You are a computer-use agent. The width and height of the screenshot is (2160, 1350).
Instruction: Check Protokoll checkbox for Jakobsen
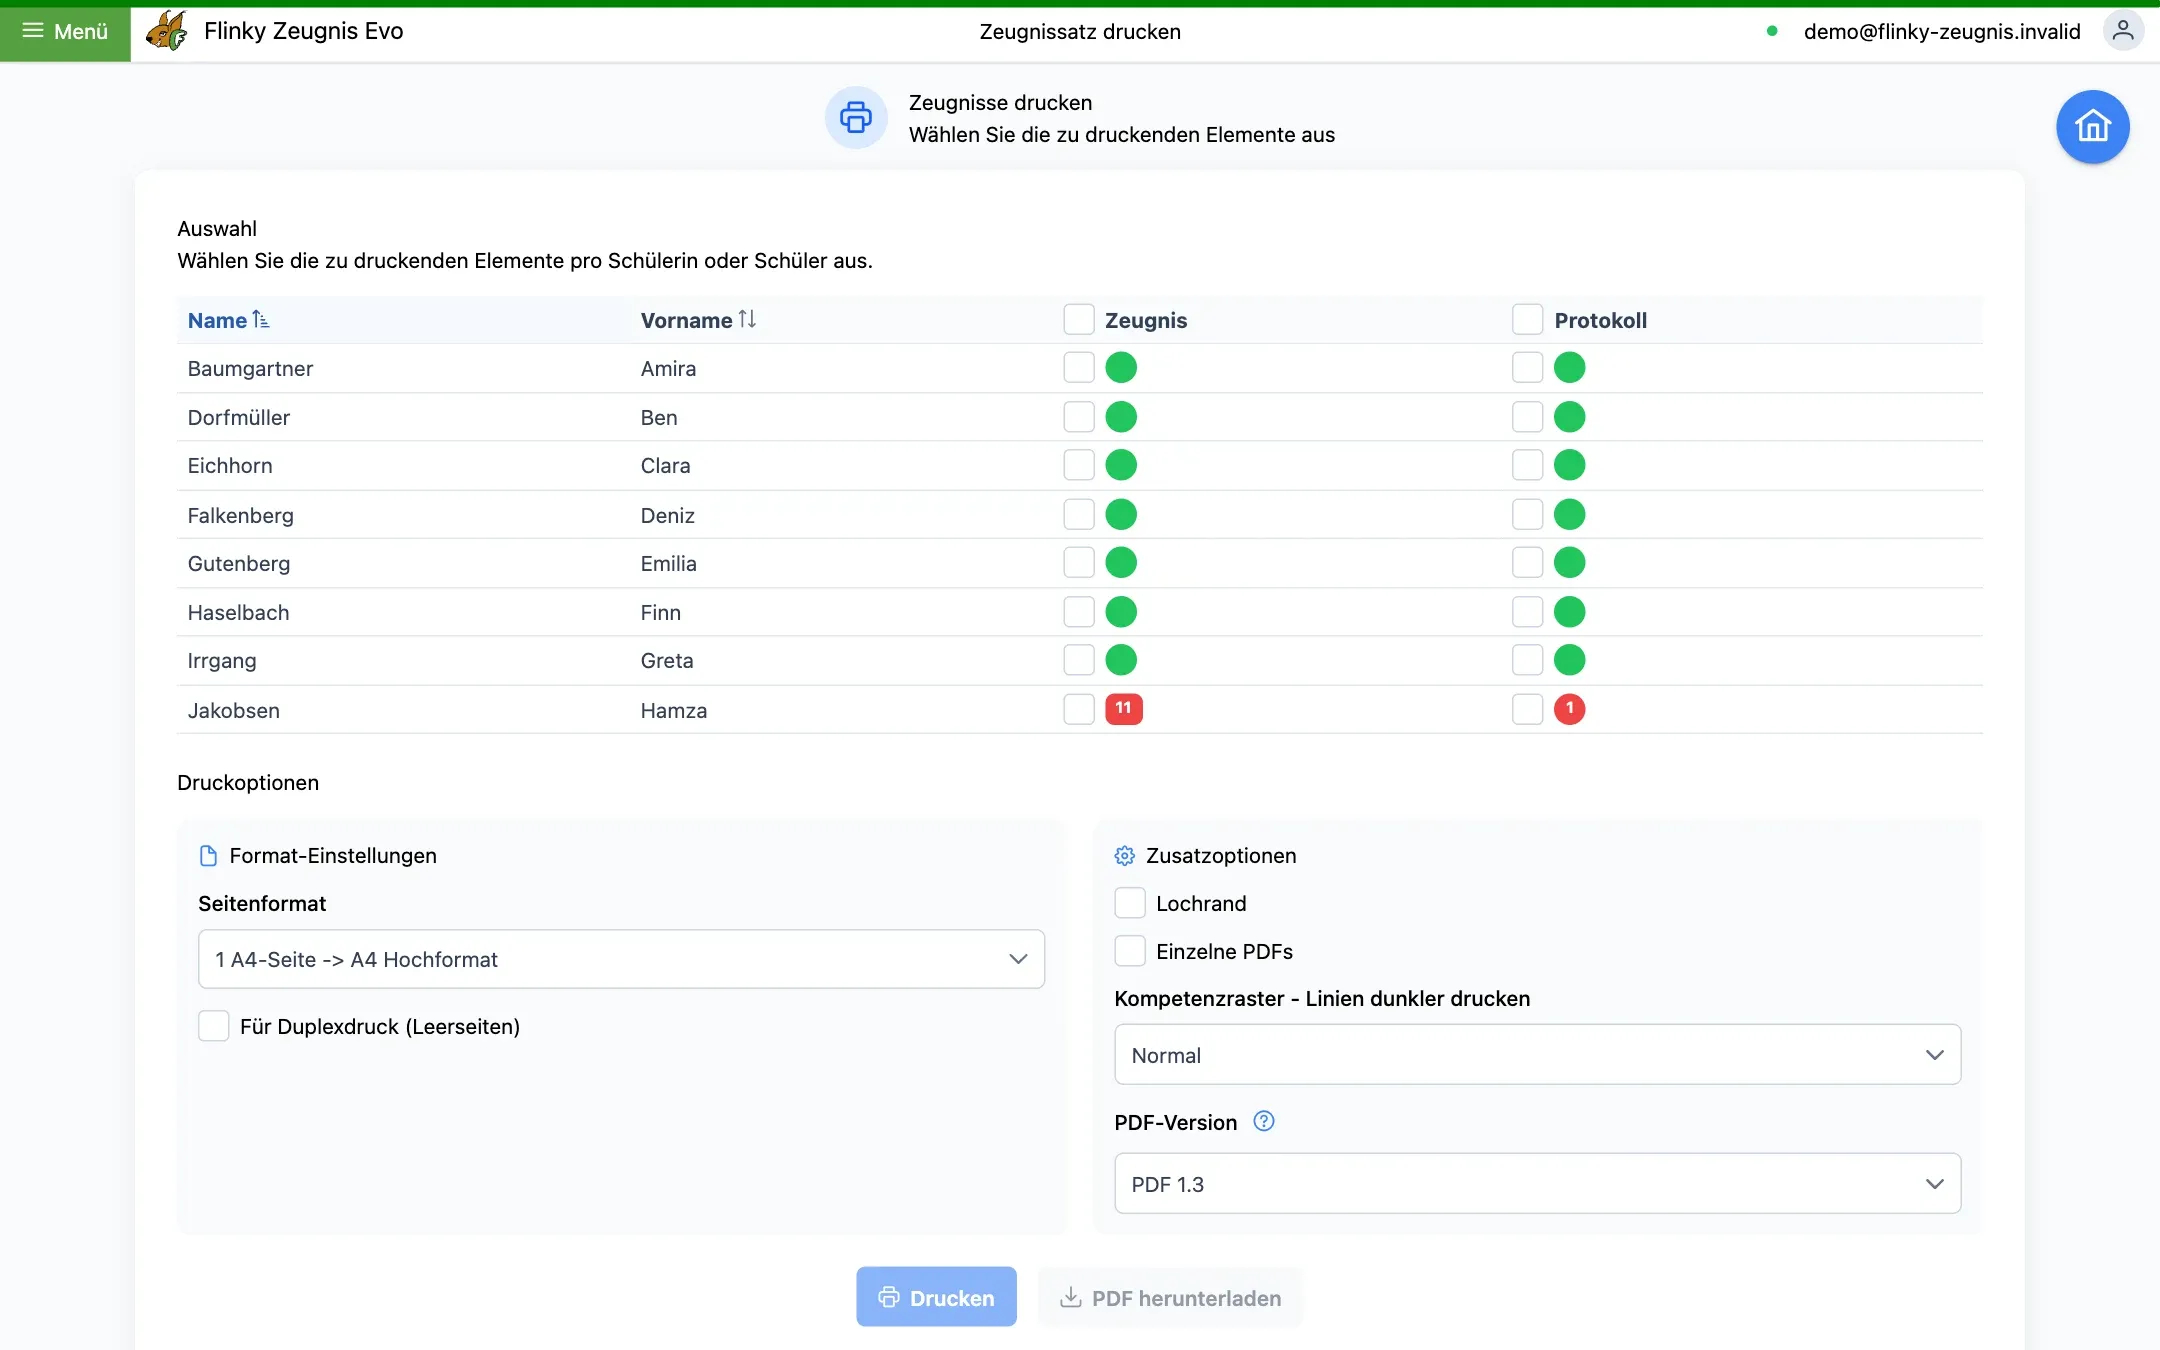1527,709
